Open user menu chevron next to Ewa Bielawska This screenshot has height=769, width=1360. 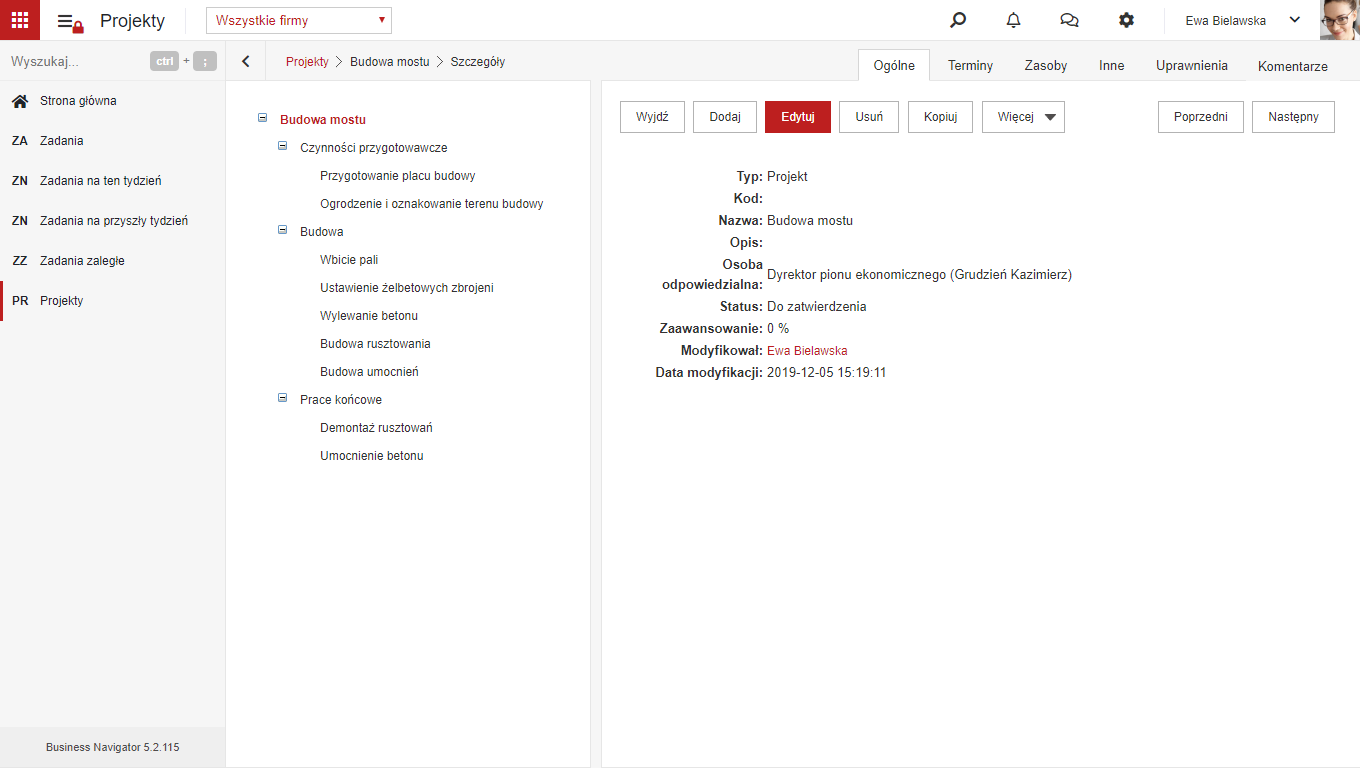pos(1294,20)
